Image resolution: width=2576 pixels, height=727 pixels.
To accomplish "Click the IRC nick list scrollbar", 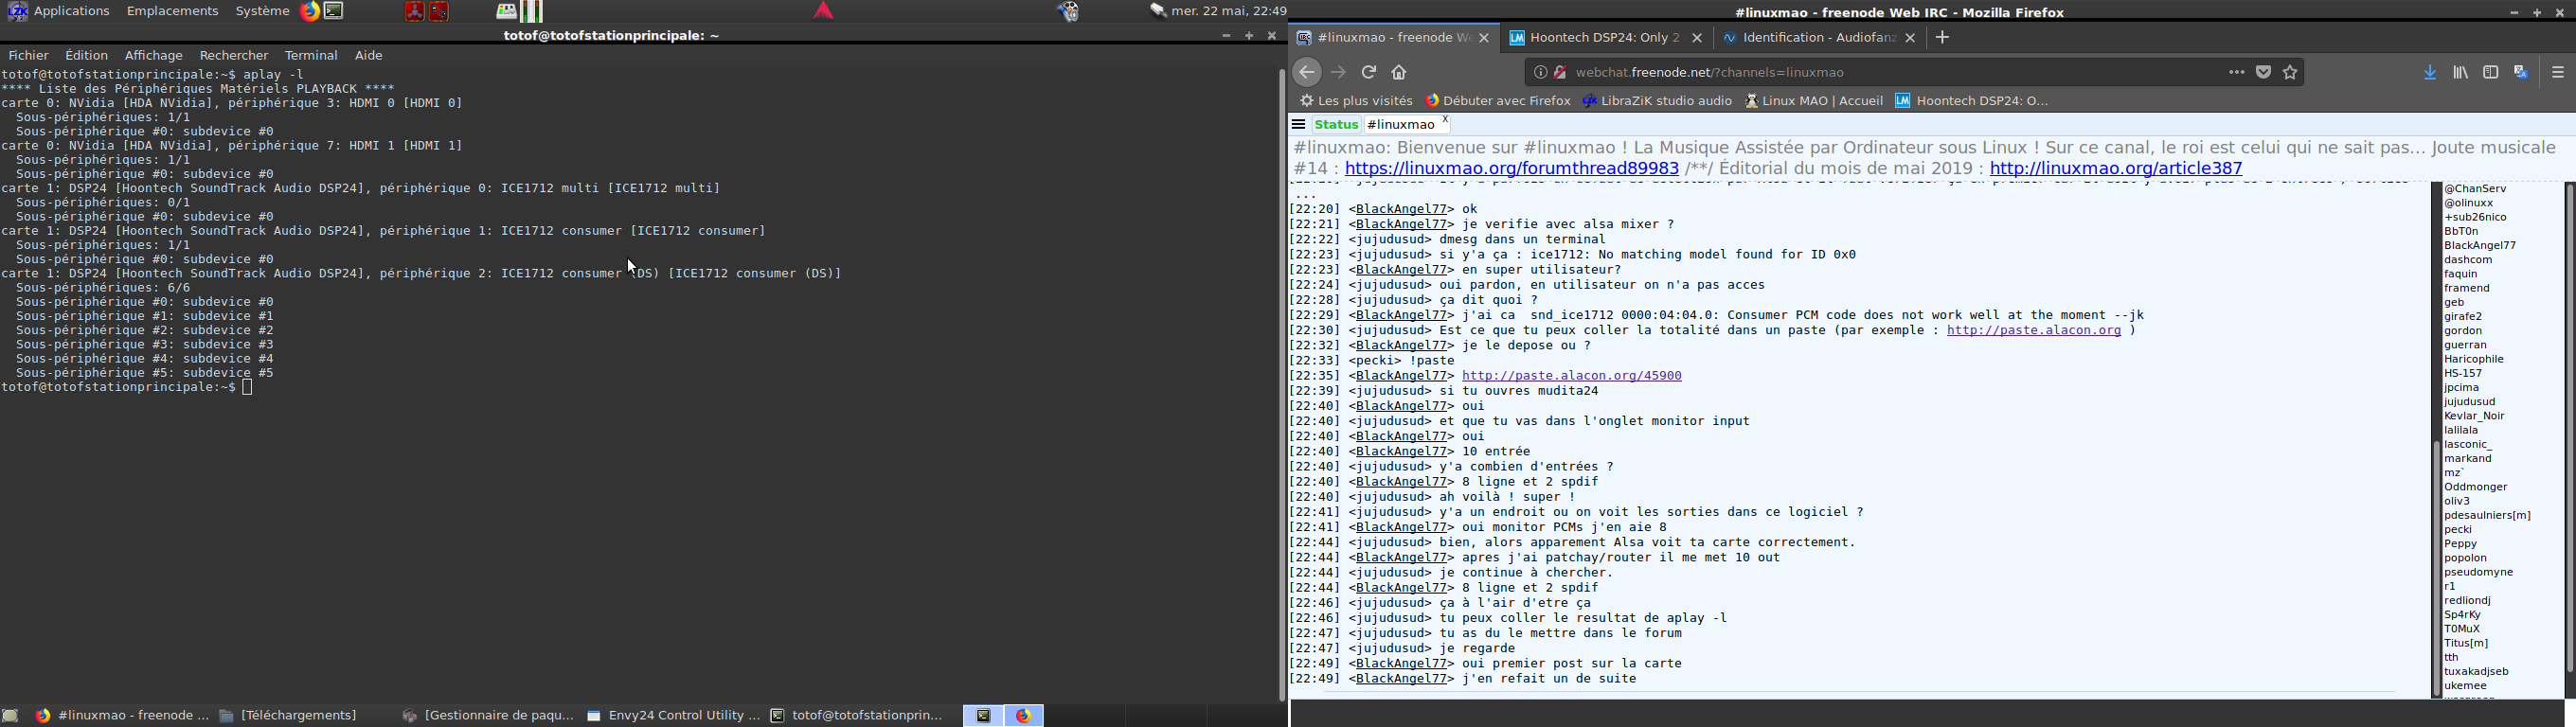I will pos(2569,430).
